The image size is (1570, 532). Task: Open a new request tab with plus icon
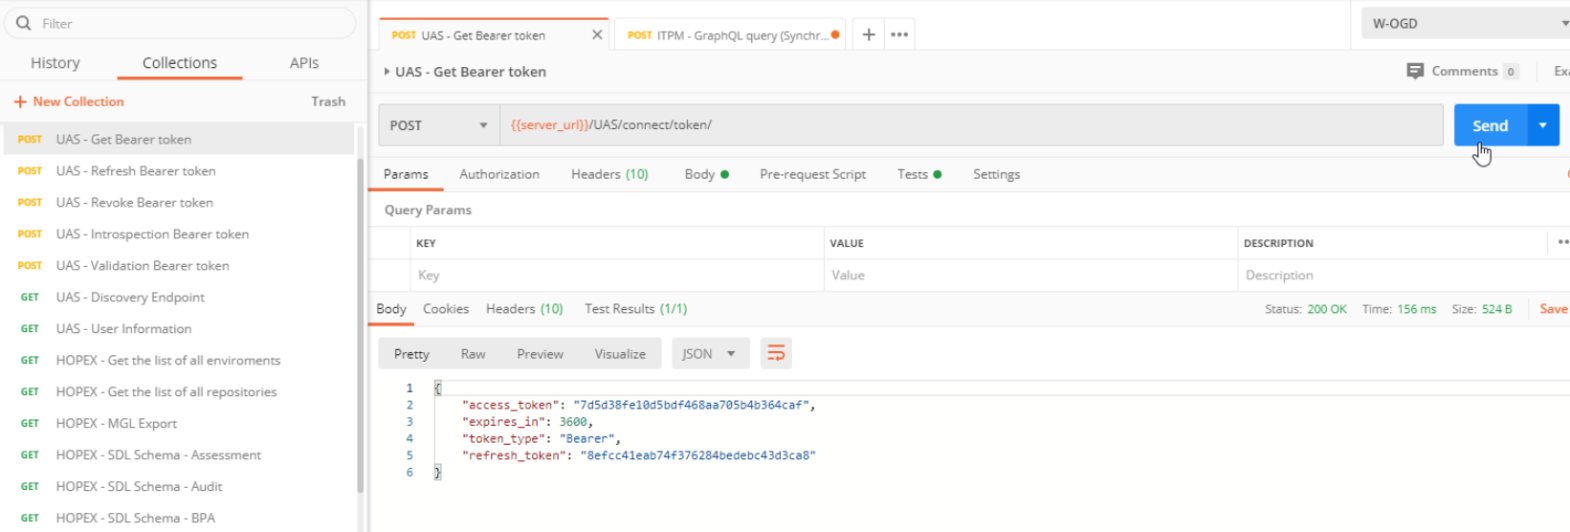(868, 35)
